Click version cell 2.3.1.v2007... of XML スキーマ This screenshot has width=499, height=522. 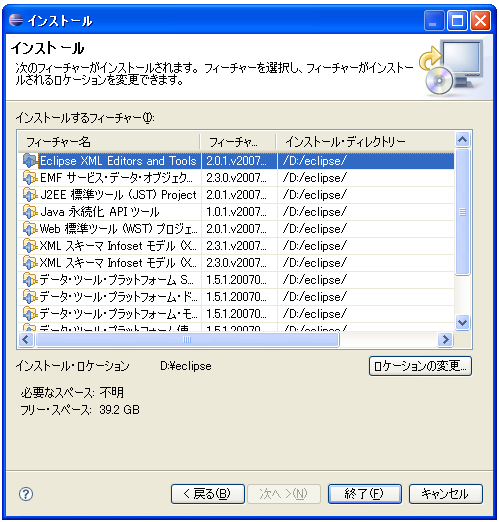239,246
